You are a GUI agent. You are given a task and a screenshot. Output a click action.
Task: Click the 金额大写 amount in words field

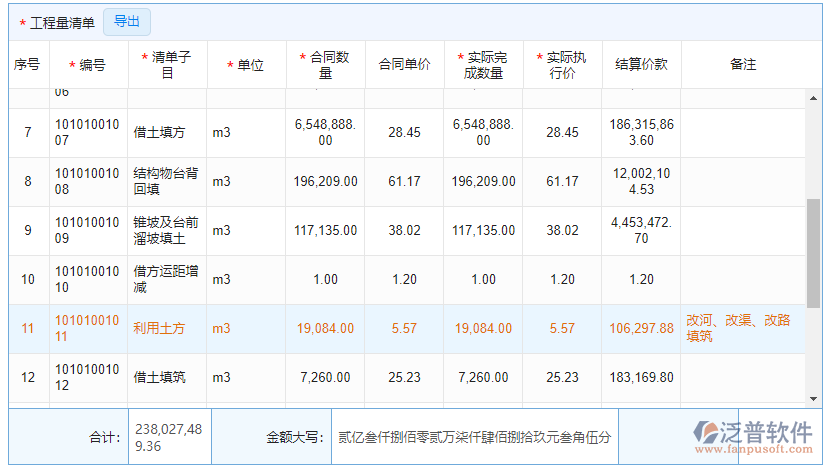(x=474, y=437)
